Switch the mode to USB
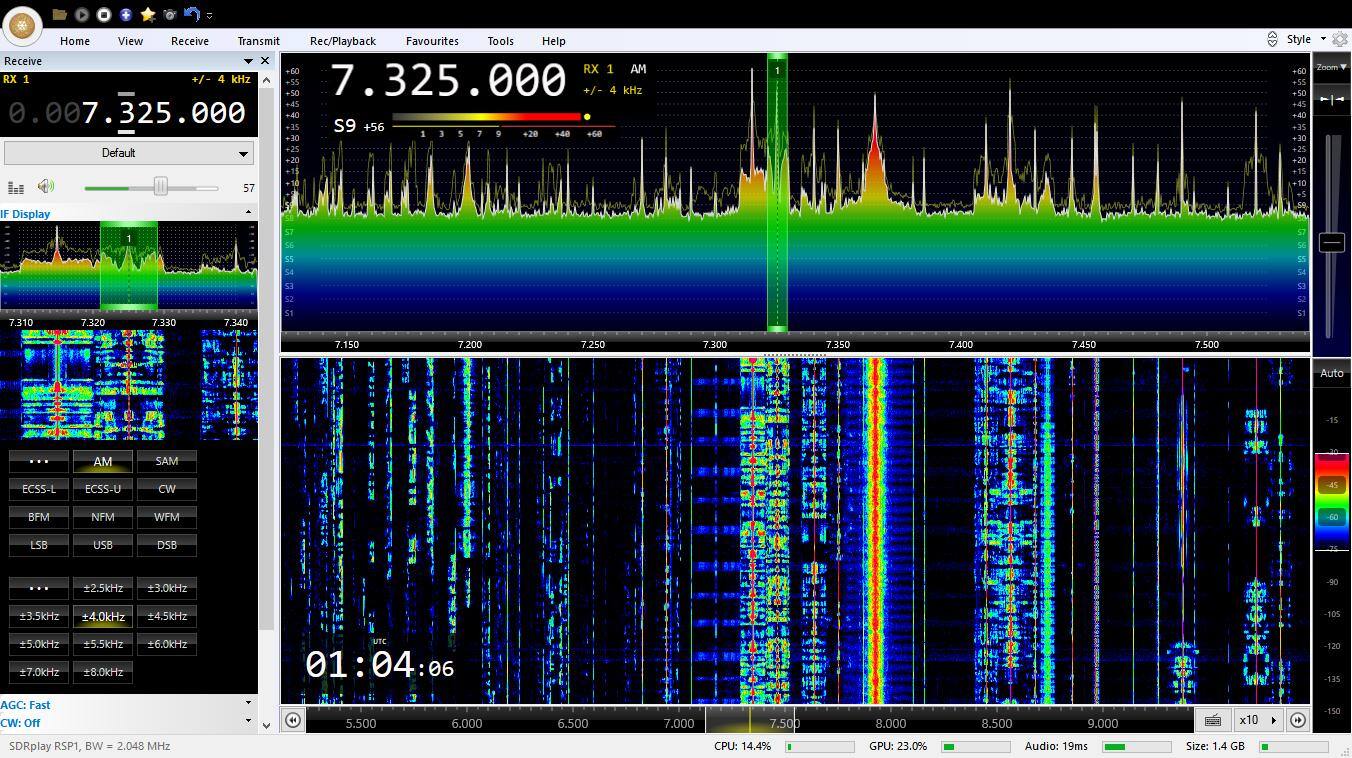Viewport: 1352px width, 758px height. tap(103, 545)
